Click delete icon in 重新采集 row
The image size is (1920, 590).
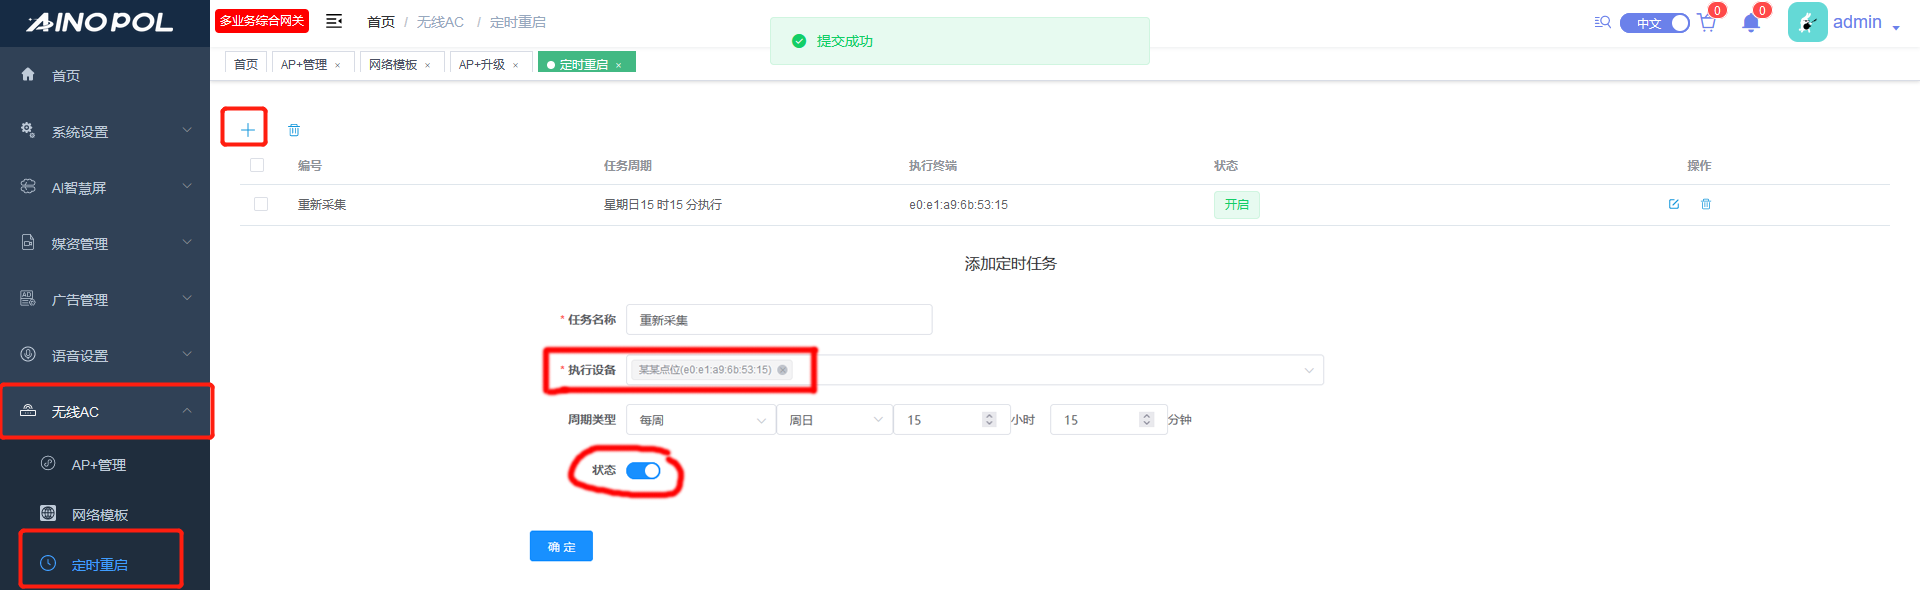[x=1706, y=204]
